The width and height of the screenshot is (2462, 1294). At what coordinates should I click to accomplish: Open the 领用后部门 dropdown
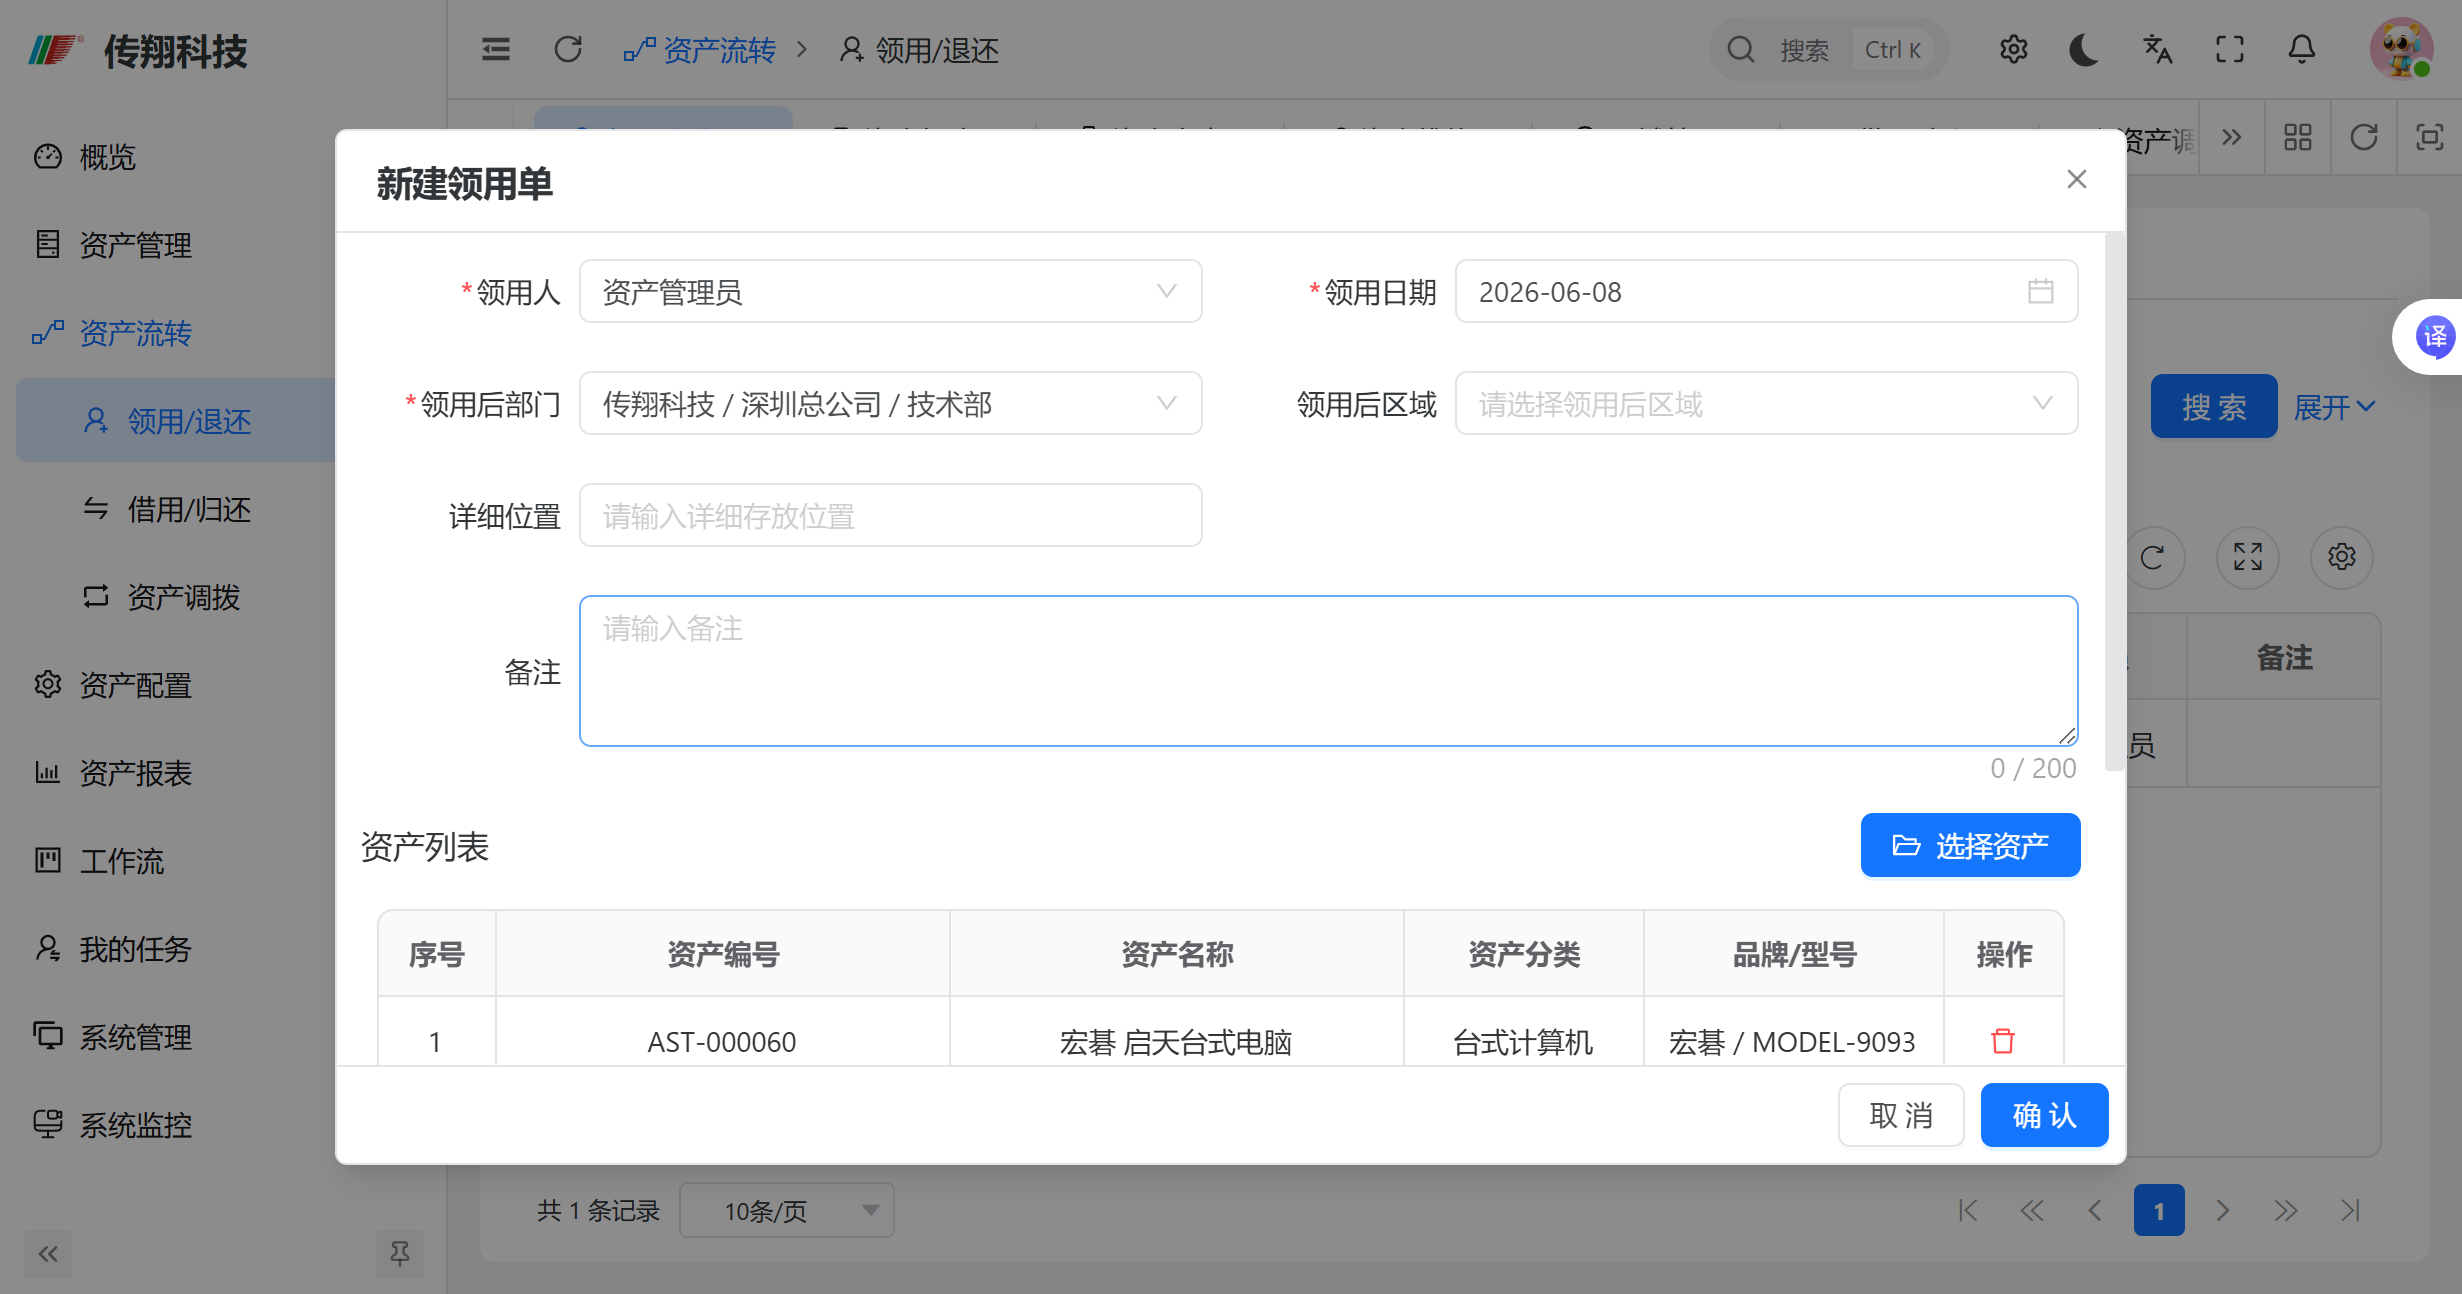coord(890,403)
